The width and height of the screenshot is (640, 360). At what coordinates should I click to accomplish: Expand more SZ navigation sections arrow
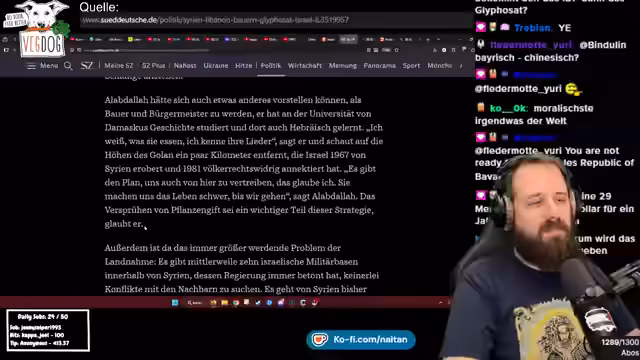(x=461, y=66)
